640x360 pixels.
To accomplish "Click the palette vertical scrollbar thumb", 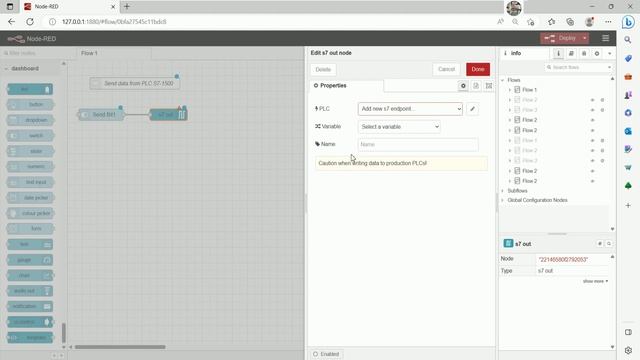I will tap(64, 333).
